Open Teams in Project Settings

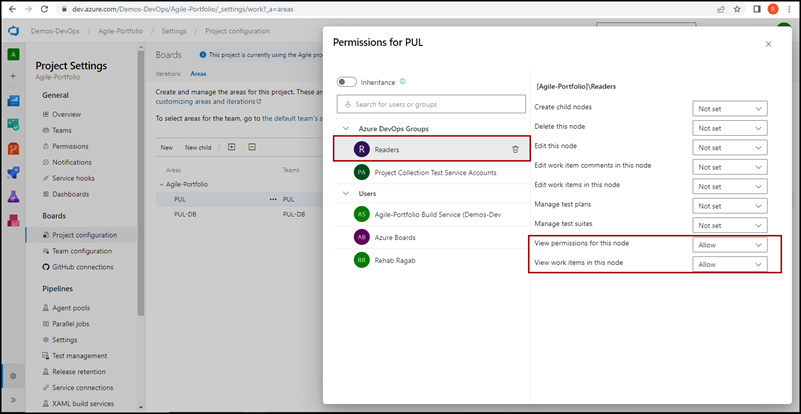[x=62, y=130]
